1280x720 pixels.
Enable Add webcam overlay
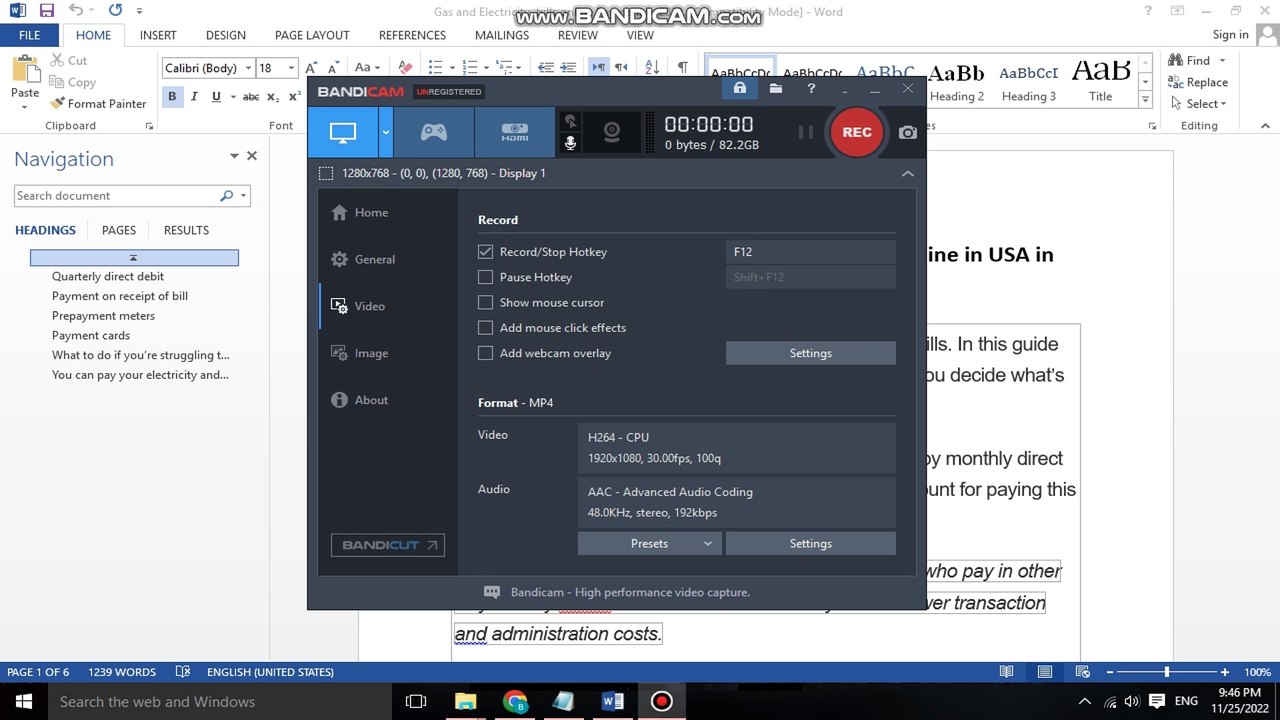(x=486, y=353)
